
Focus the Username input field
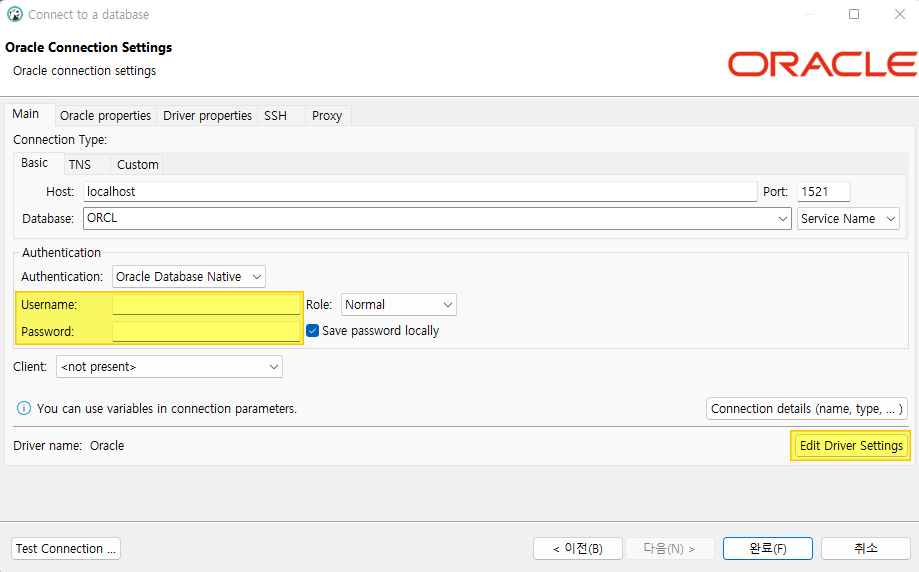point(206,305)
